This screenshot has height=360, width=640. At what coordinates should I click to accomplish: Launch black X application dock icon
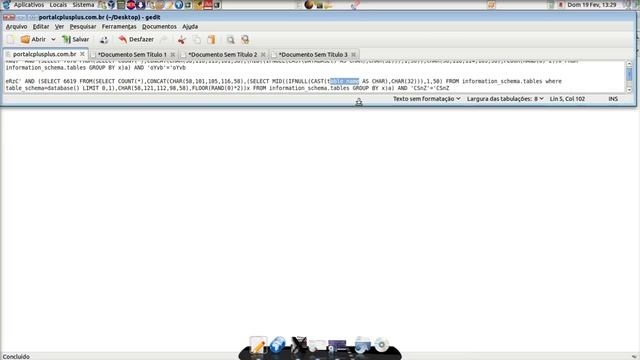click(299, 344)
